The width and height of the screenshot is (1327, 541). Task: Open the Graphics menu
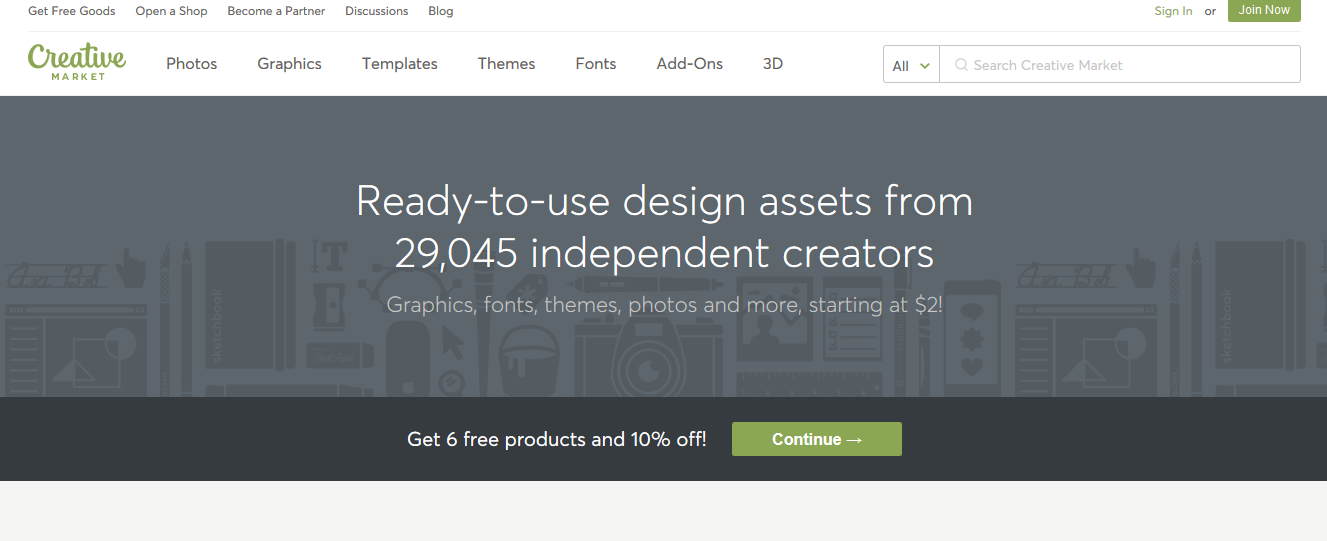click(289, 64)
